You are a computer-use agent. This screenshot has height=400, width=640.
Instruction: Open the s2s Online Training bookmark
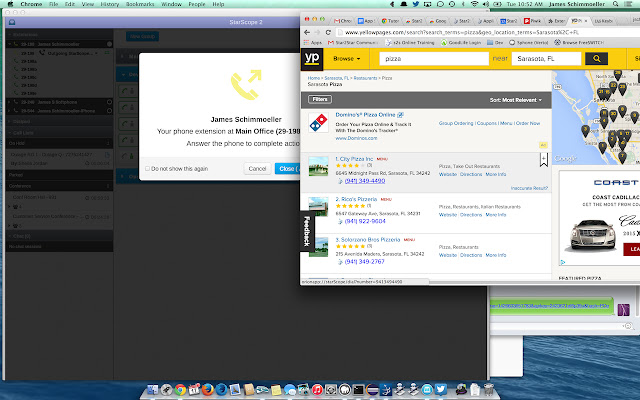(x=410, y=42)
